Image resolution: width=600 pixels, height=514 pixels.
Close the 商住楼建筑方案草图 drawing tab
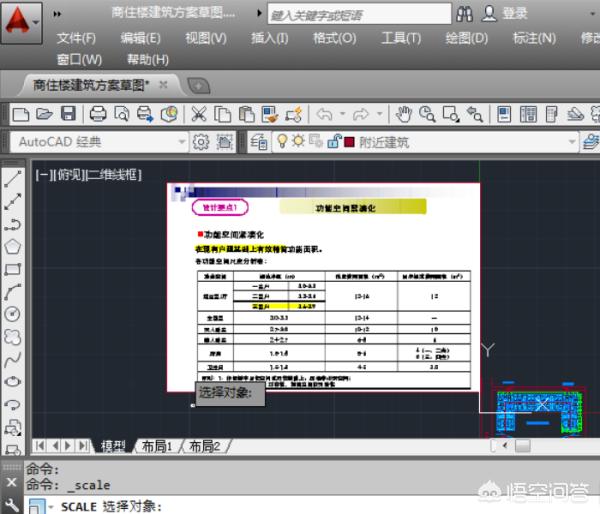163,85
